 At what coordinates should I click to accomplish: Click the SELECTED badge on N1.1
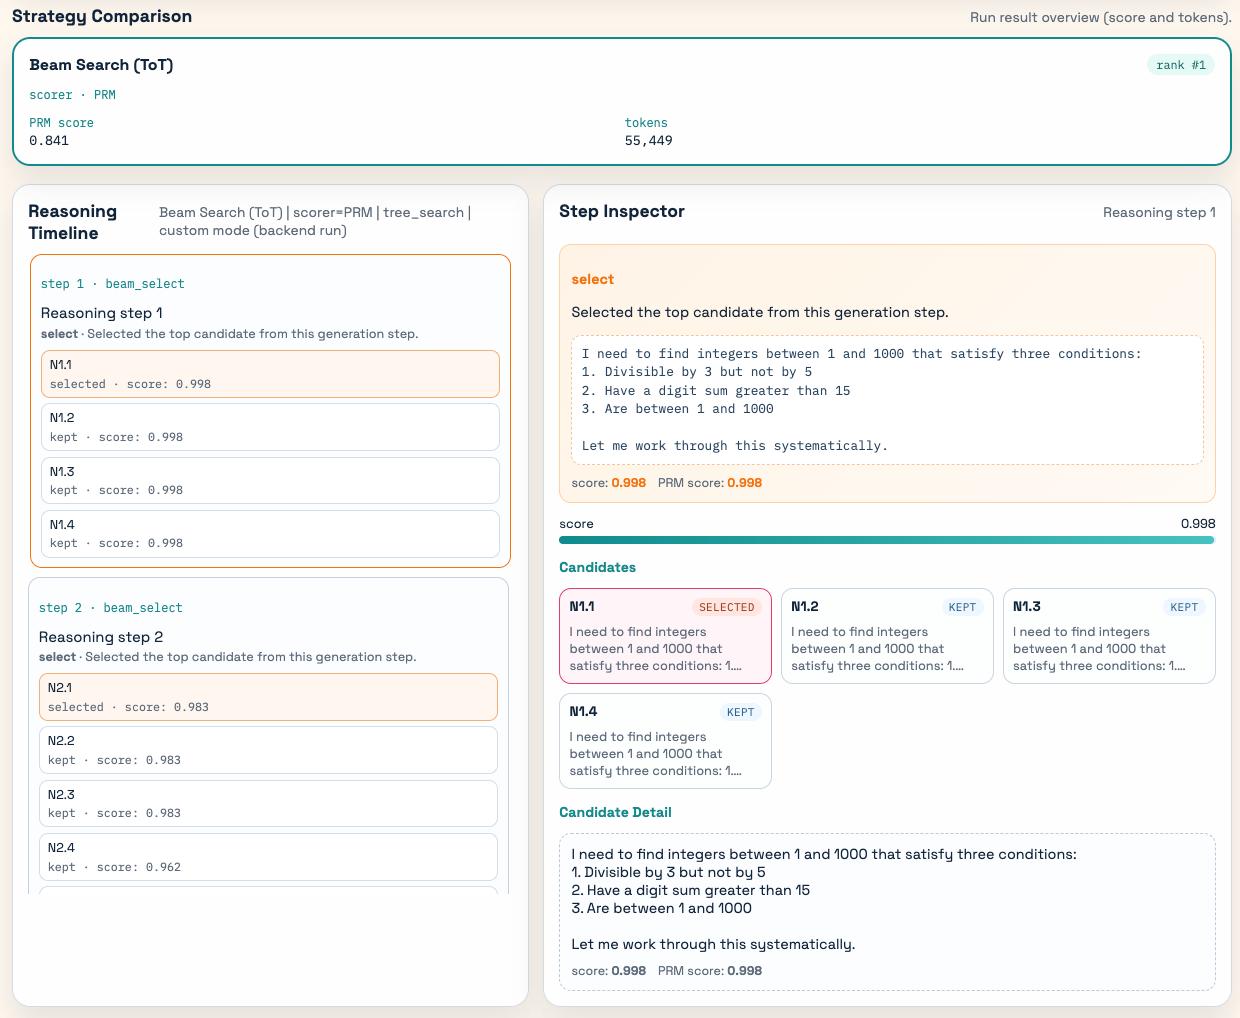[x=727, y=607]
